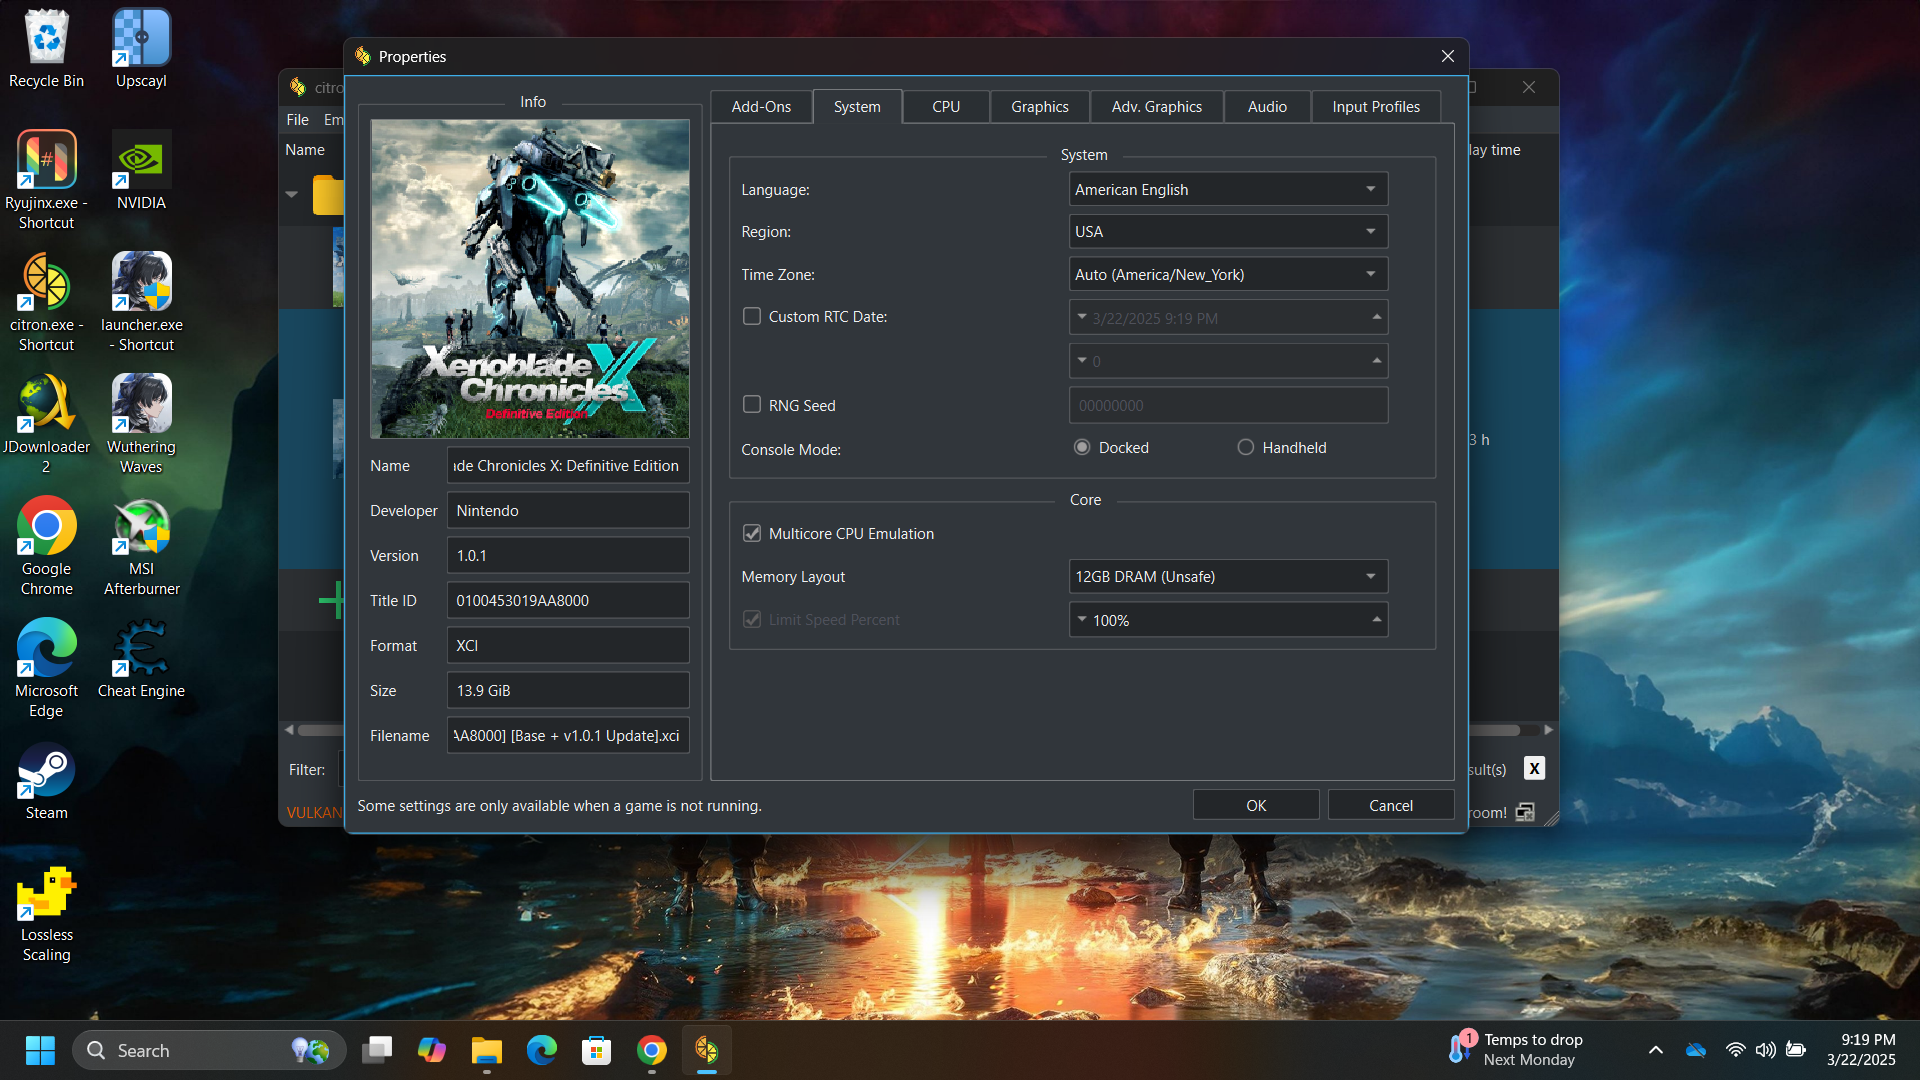The height and width of the screenshot is (1080, 1920).
Task: Click the Developer field Nintendo
Action: coord(568,510)
